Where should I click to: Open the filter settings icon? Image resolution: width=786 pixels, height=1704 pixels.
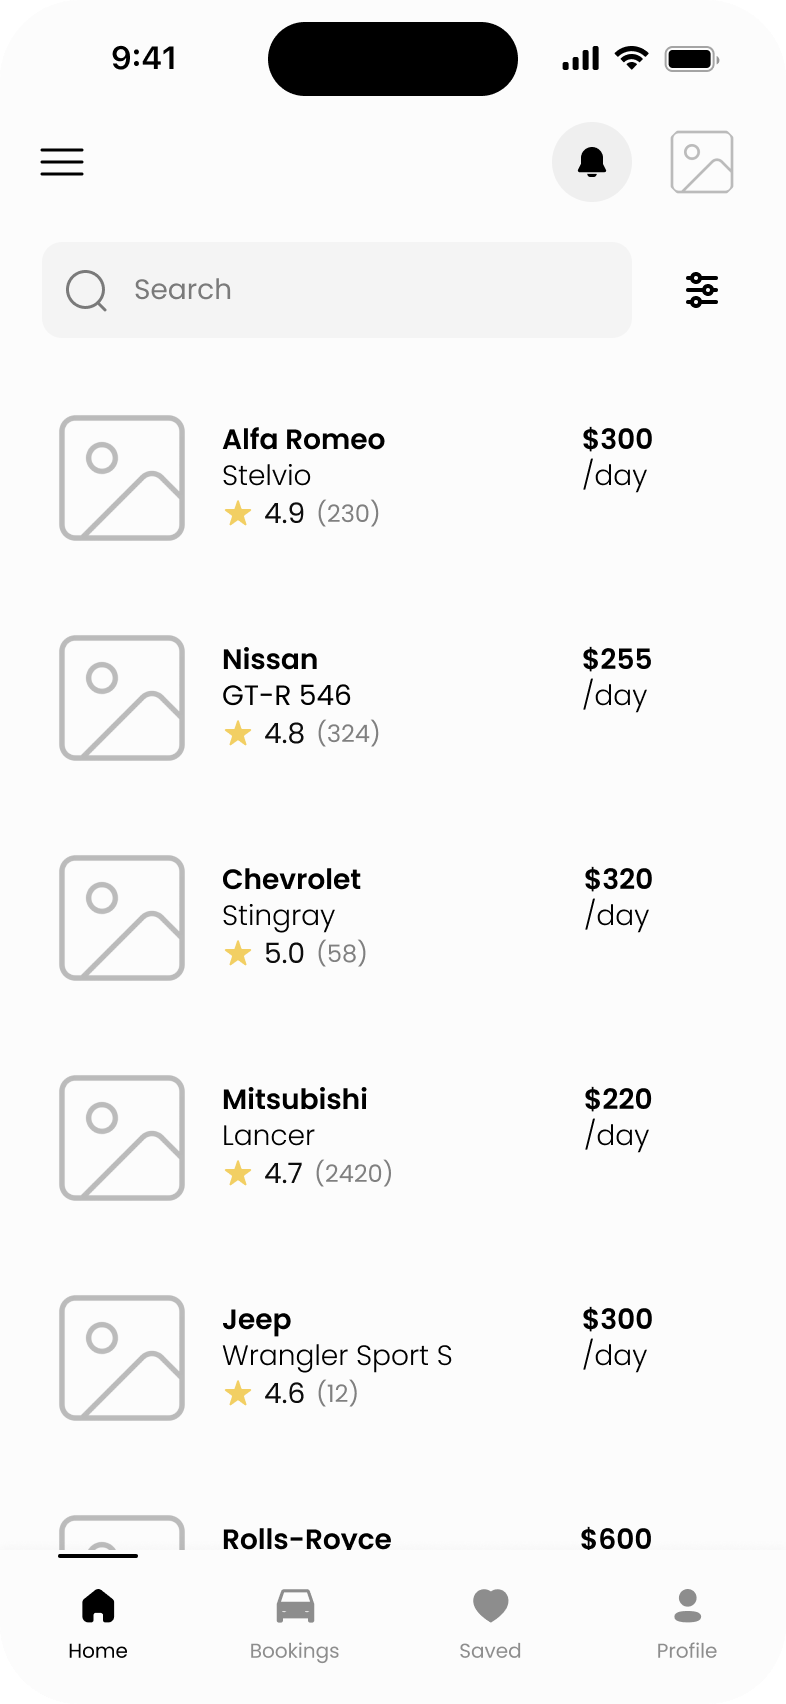[702, 290]
